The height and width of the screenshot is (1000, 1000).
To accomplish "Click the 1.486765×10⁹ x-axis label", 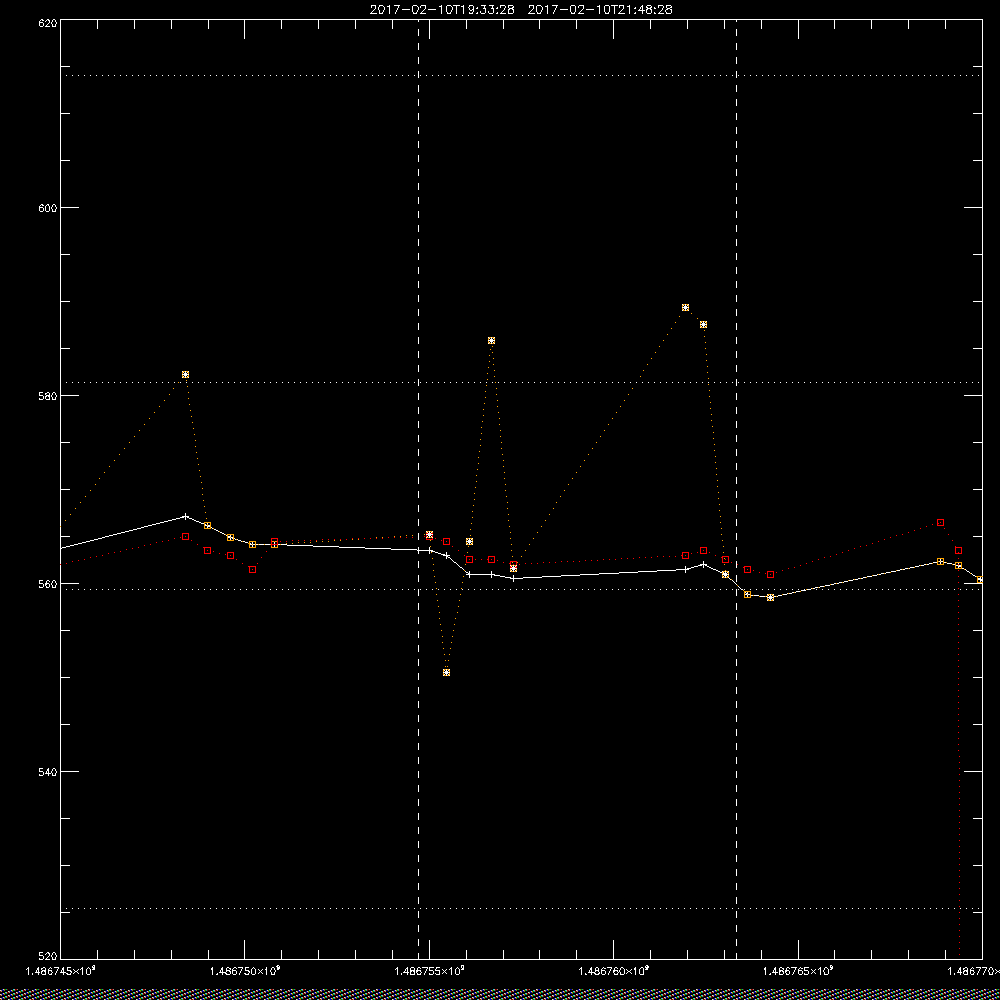I will point(798,971).
